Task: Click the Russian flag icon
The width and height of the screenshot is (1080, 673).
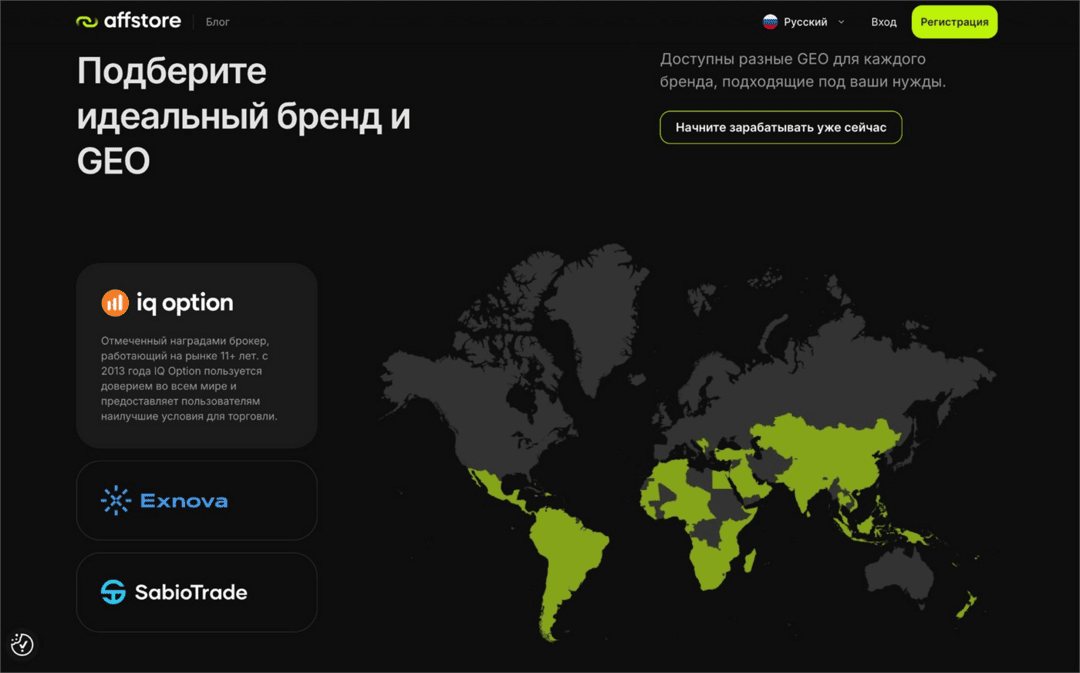Action: (770, 22)
